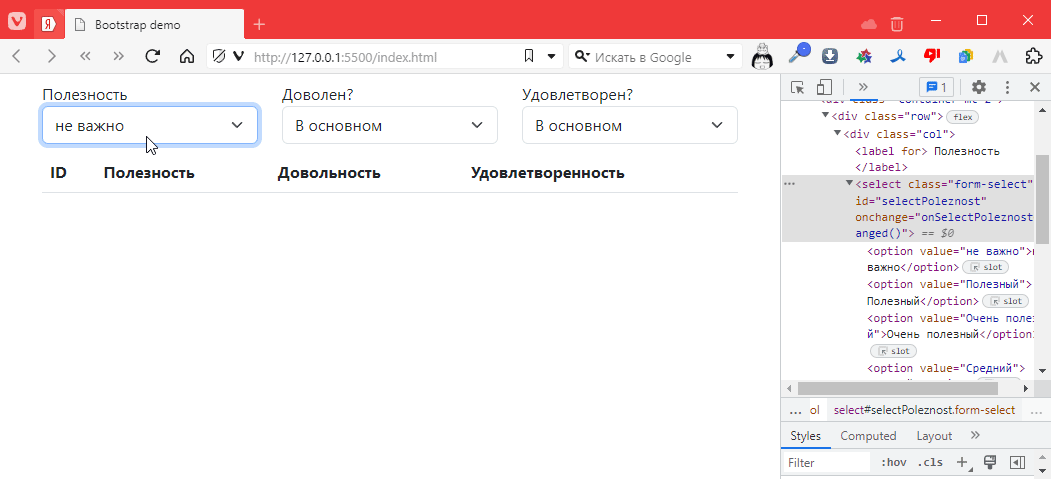
Task: Open the closed tabs trash icon
Action: 897,23
